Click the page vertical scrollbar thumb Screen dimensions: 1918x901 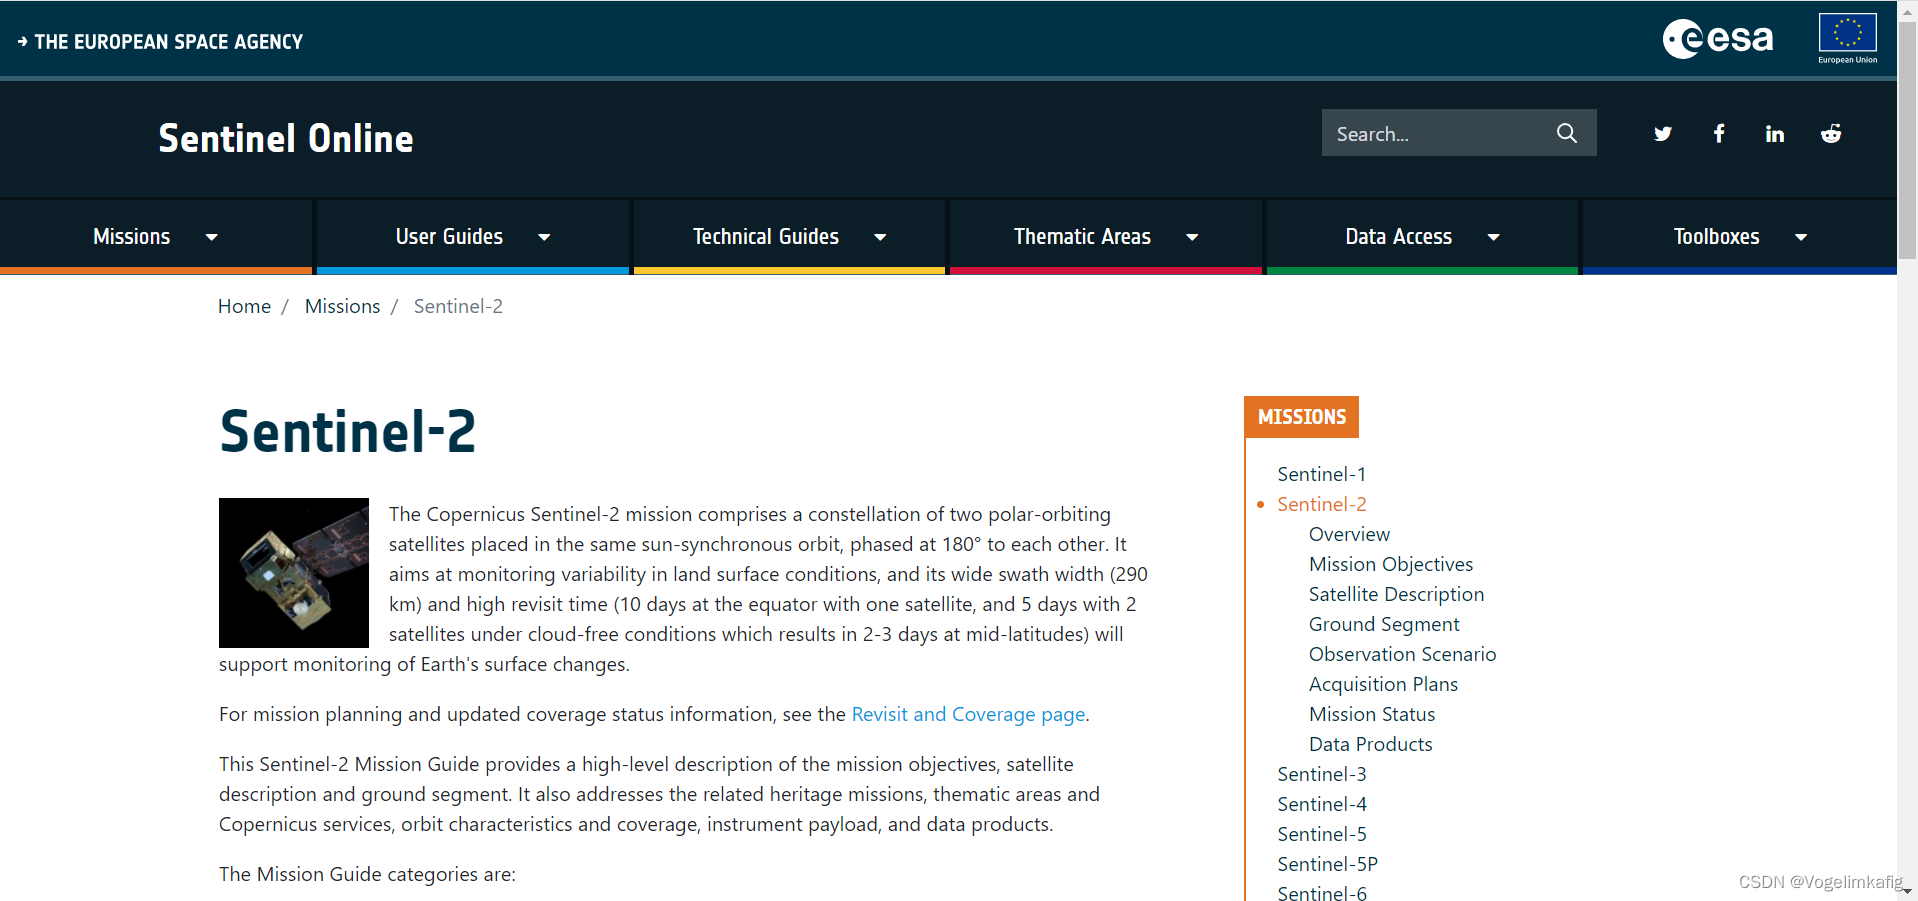1907,140
